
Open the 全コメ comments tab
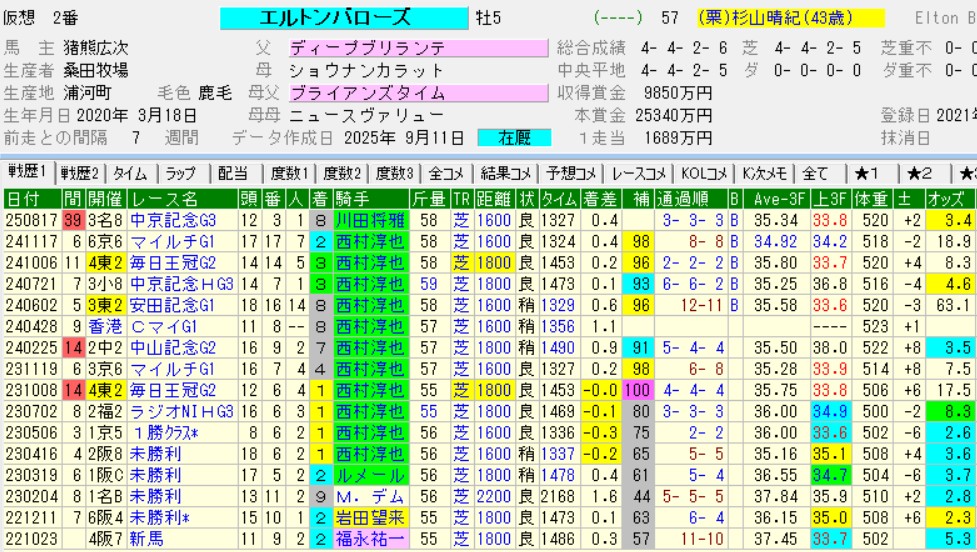439,173
